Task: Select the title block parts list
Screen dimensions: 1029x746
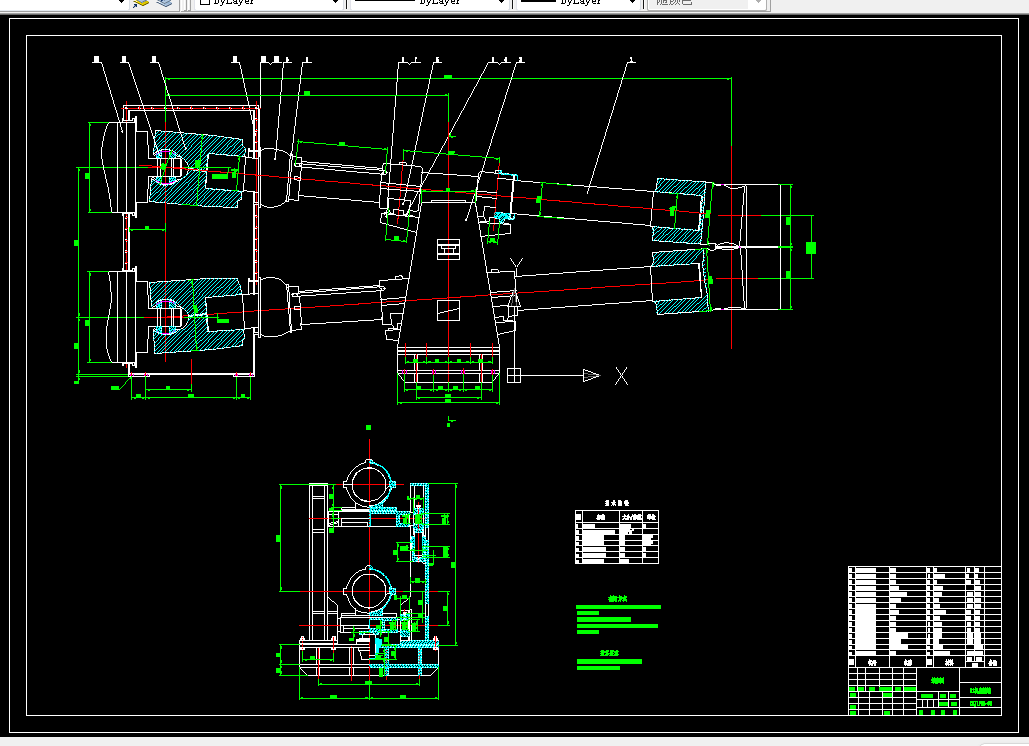Action: coord(925,617)
